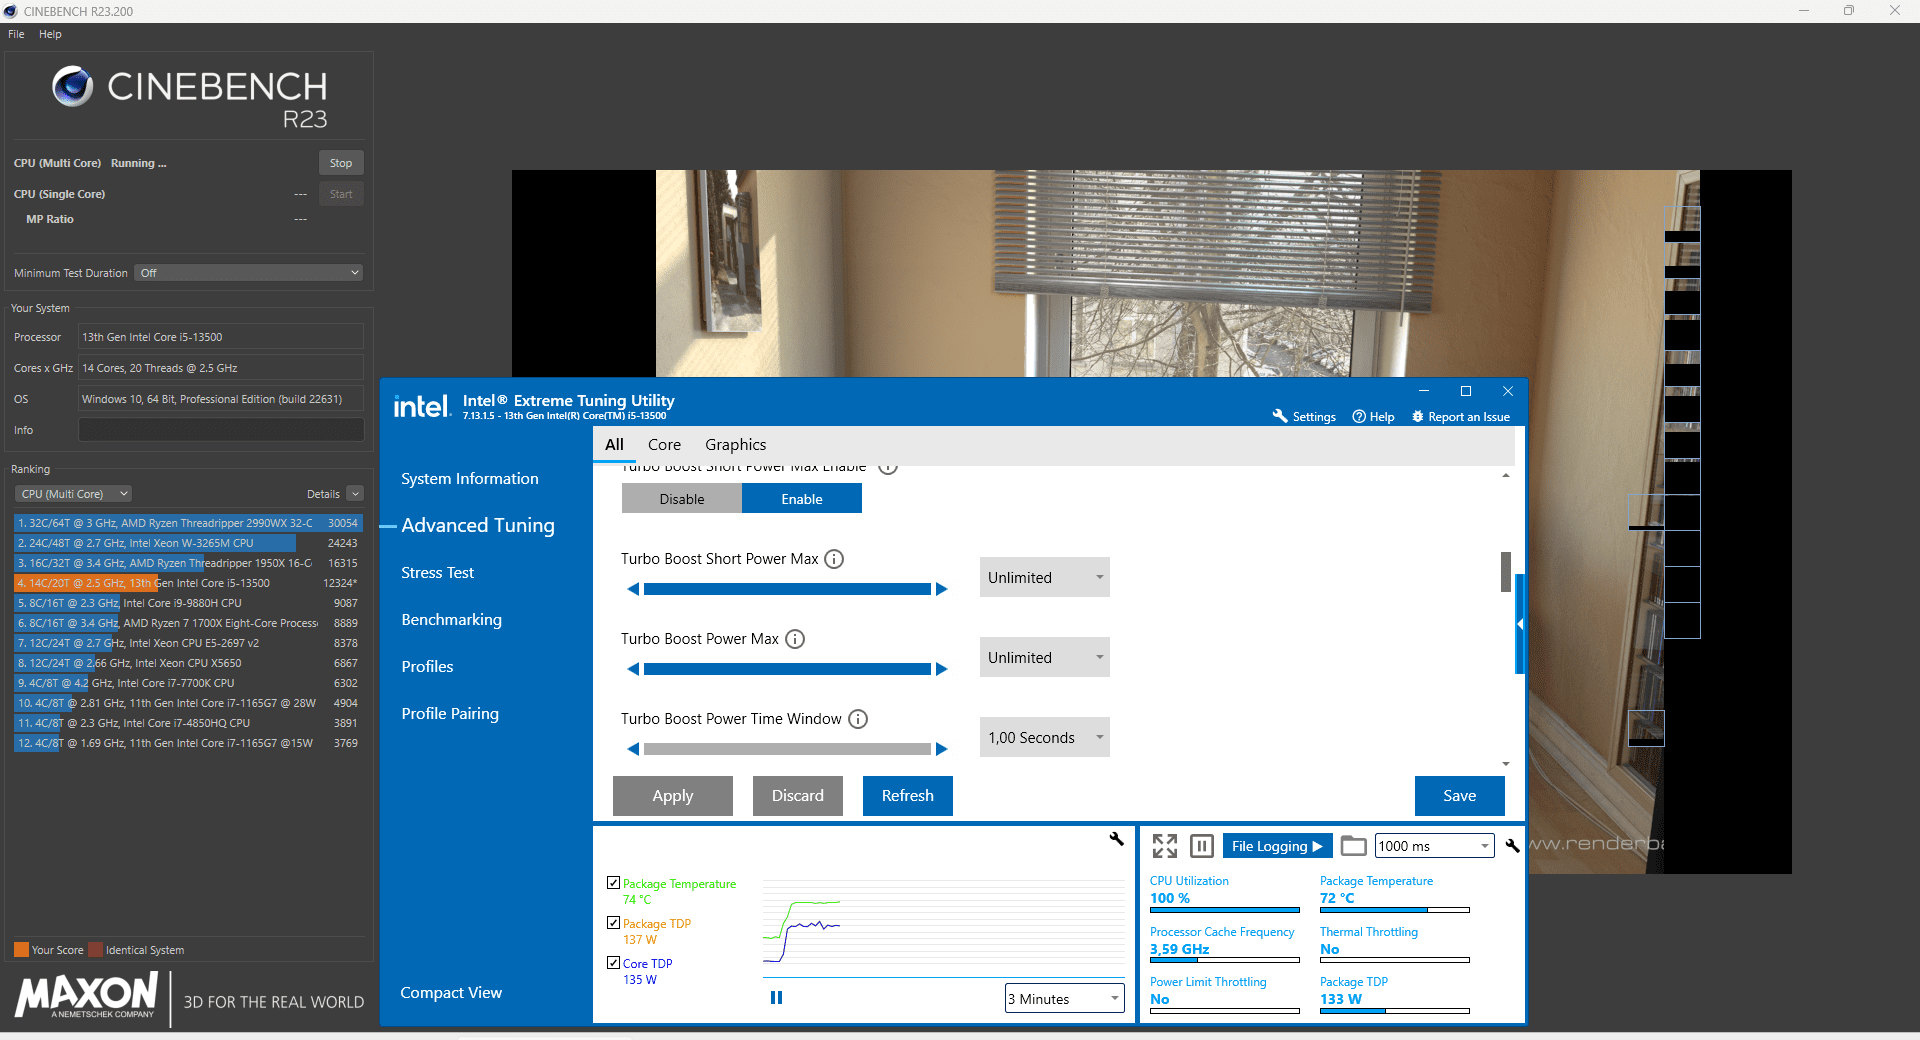This screenshot has width=1920, height=1040.
Task: Click the Turbo Boost Short Power Max slider track
Action: pos(787,589)
